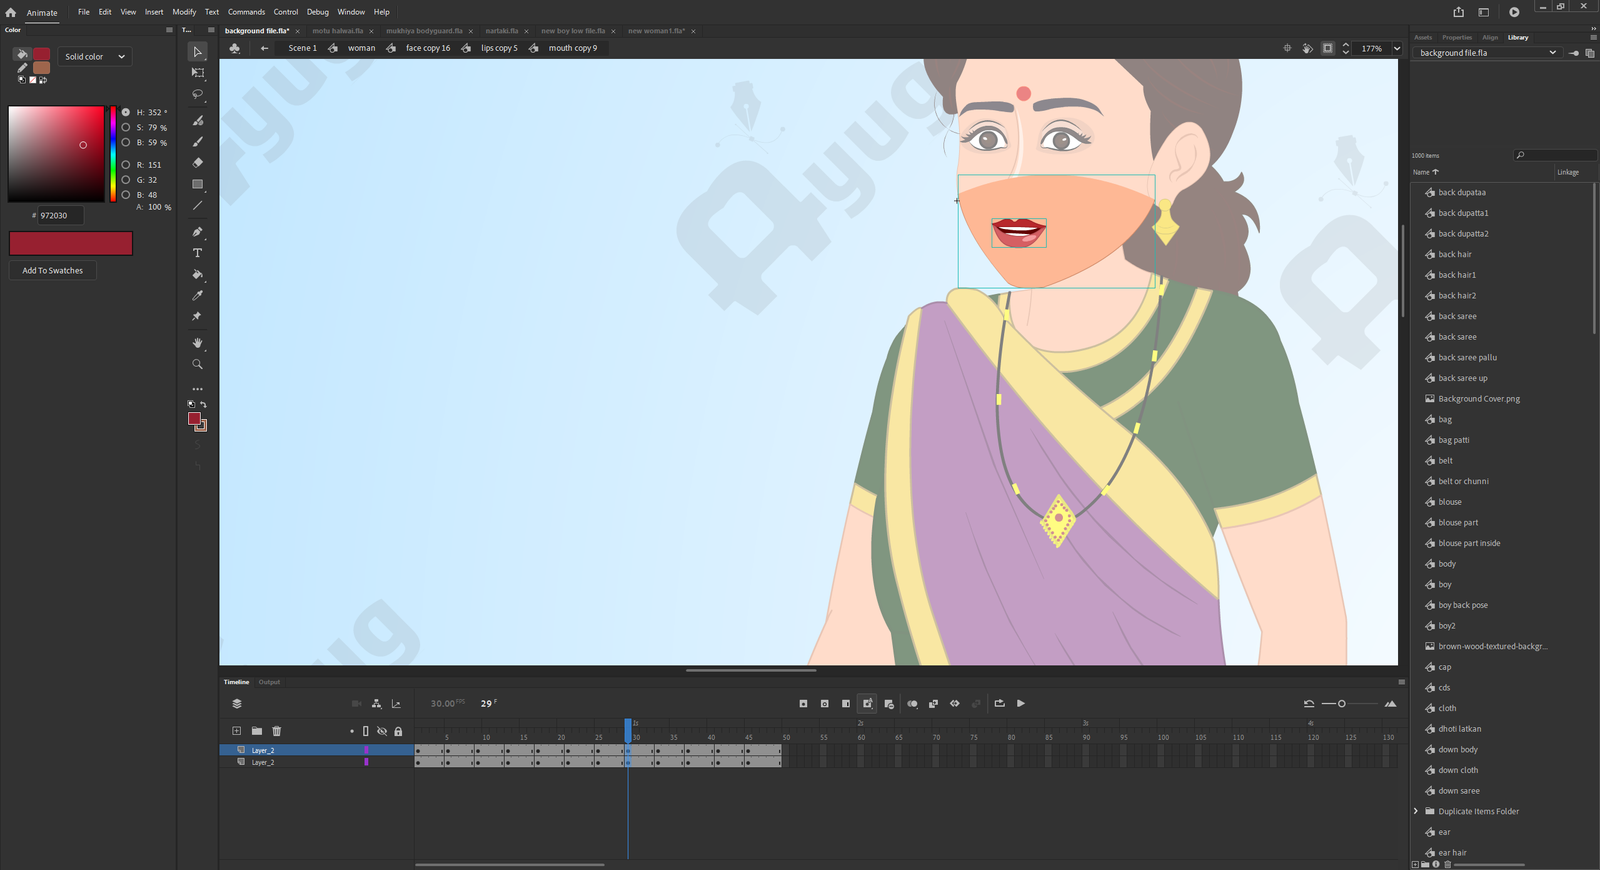Click the hue spectrum slider bar
1600x870 pixels.
click(x=113, y=153)
